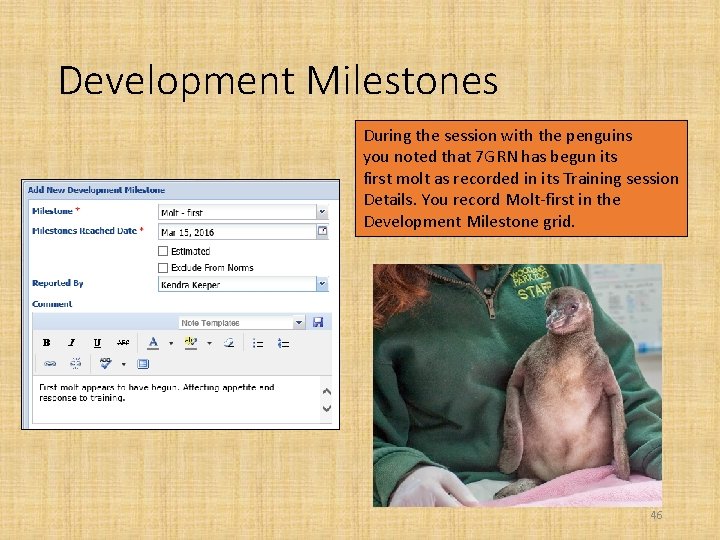The width and height of the screenshot is (720, 540).
Task: Insert a bulleted list
Action: click(258, 343)
